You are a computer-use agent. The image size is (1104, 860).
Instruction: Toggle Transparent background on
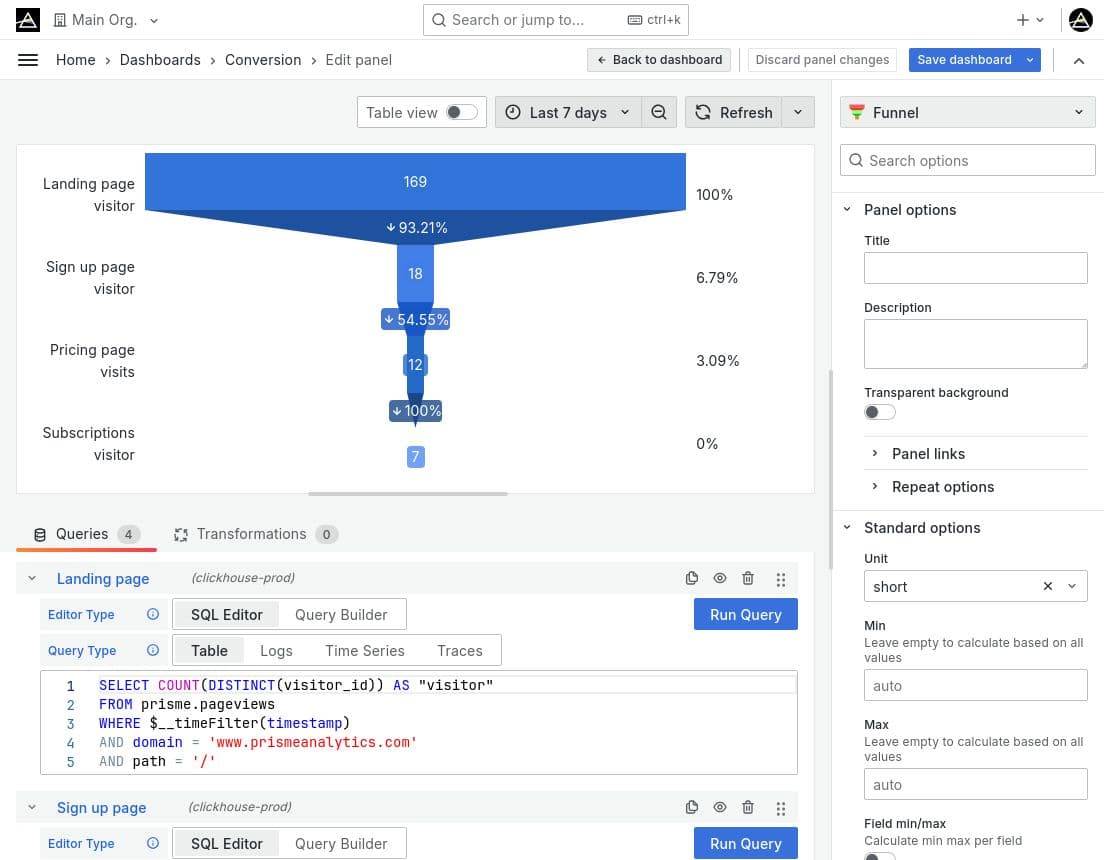[880, 412]
